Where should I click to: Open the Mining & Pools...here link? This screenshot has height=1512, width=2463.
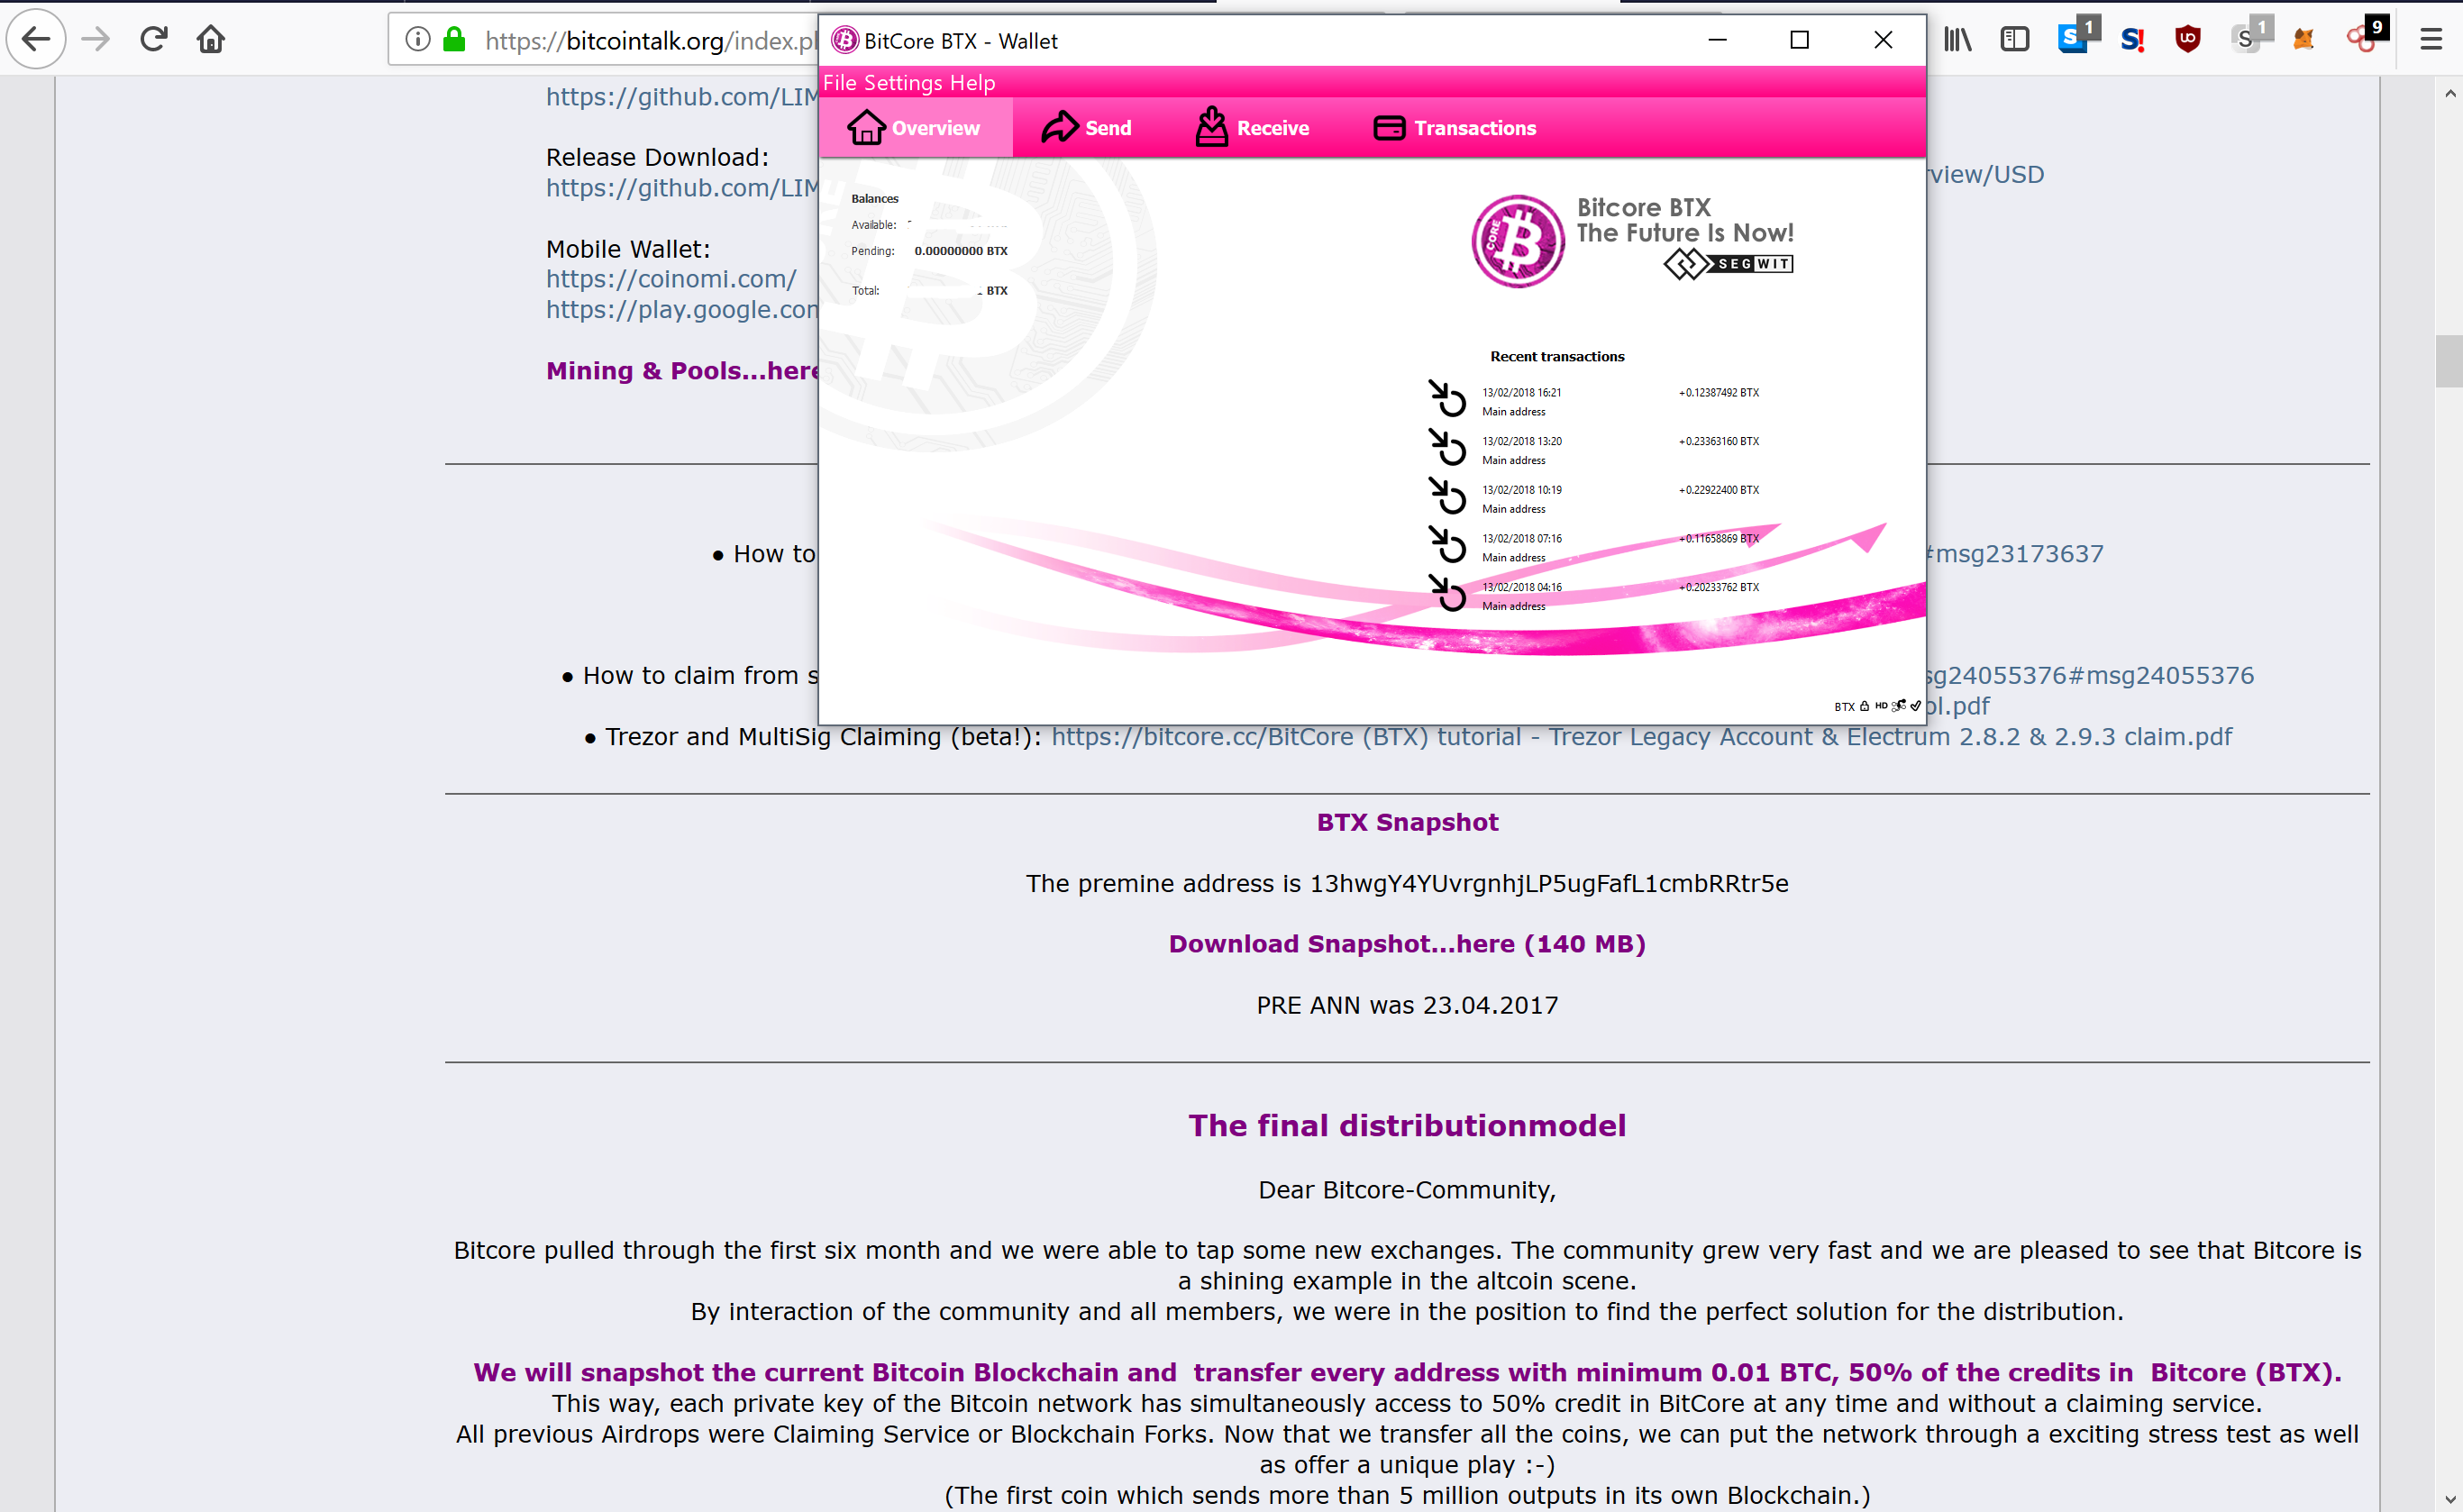pos(682,371)
